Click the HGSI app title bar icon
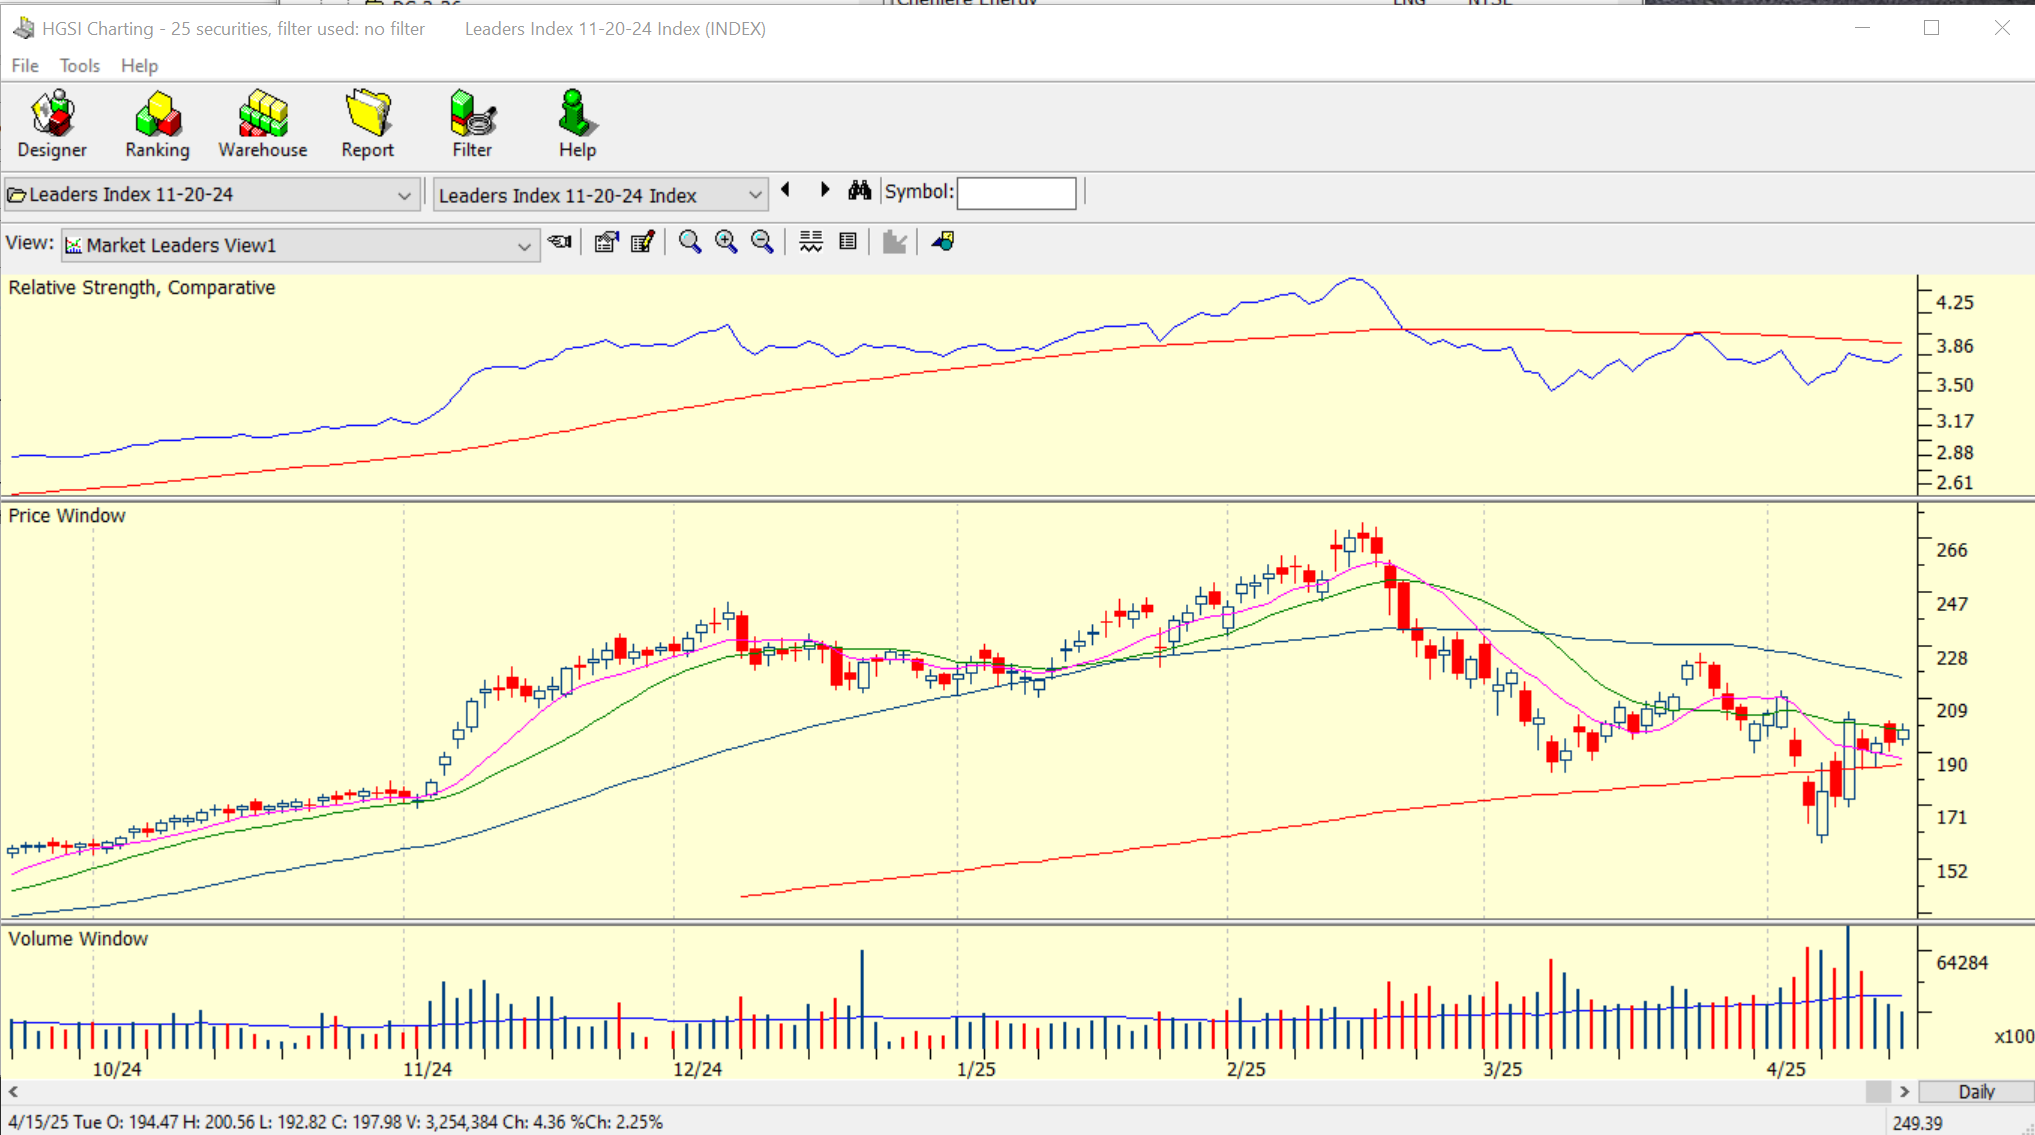The height and width of the screenshot is (1135, 2035). pos(23,28)
